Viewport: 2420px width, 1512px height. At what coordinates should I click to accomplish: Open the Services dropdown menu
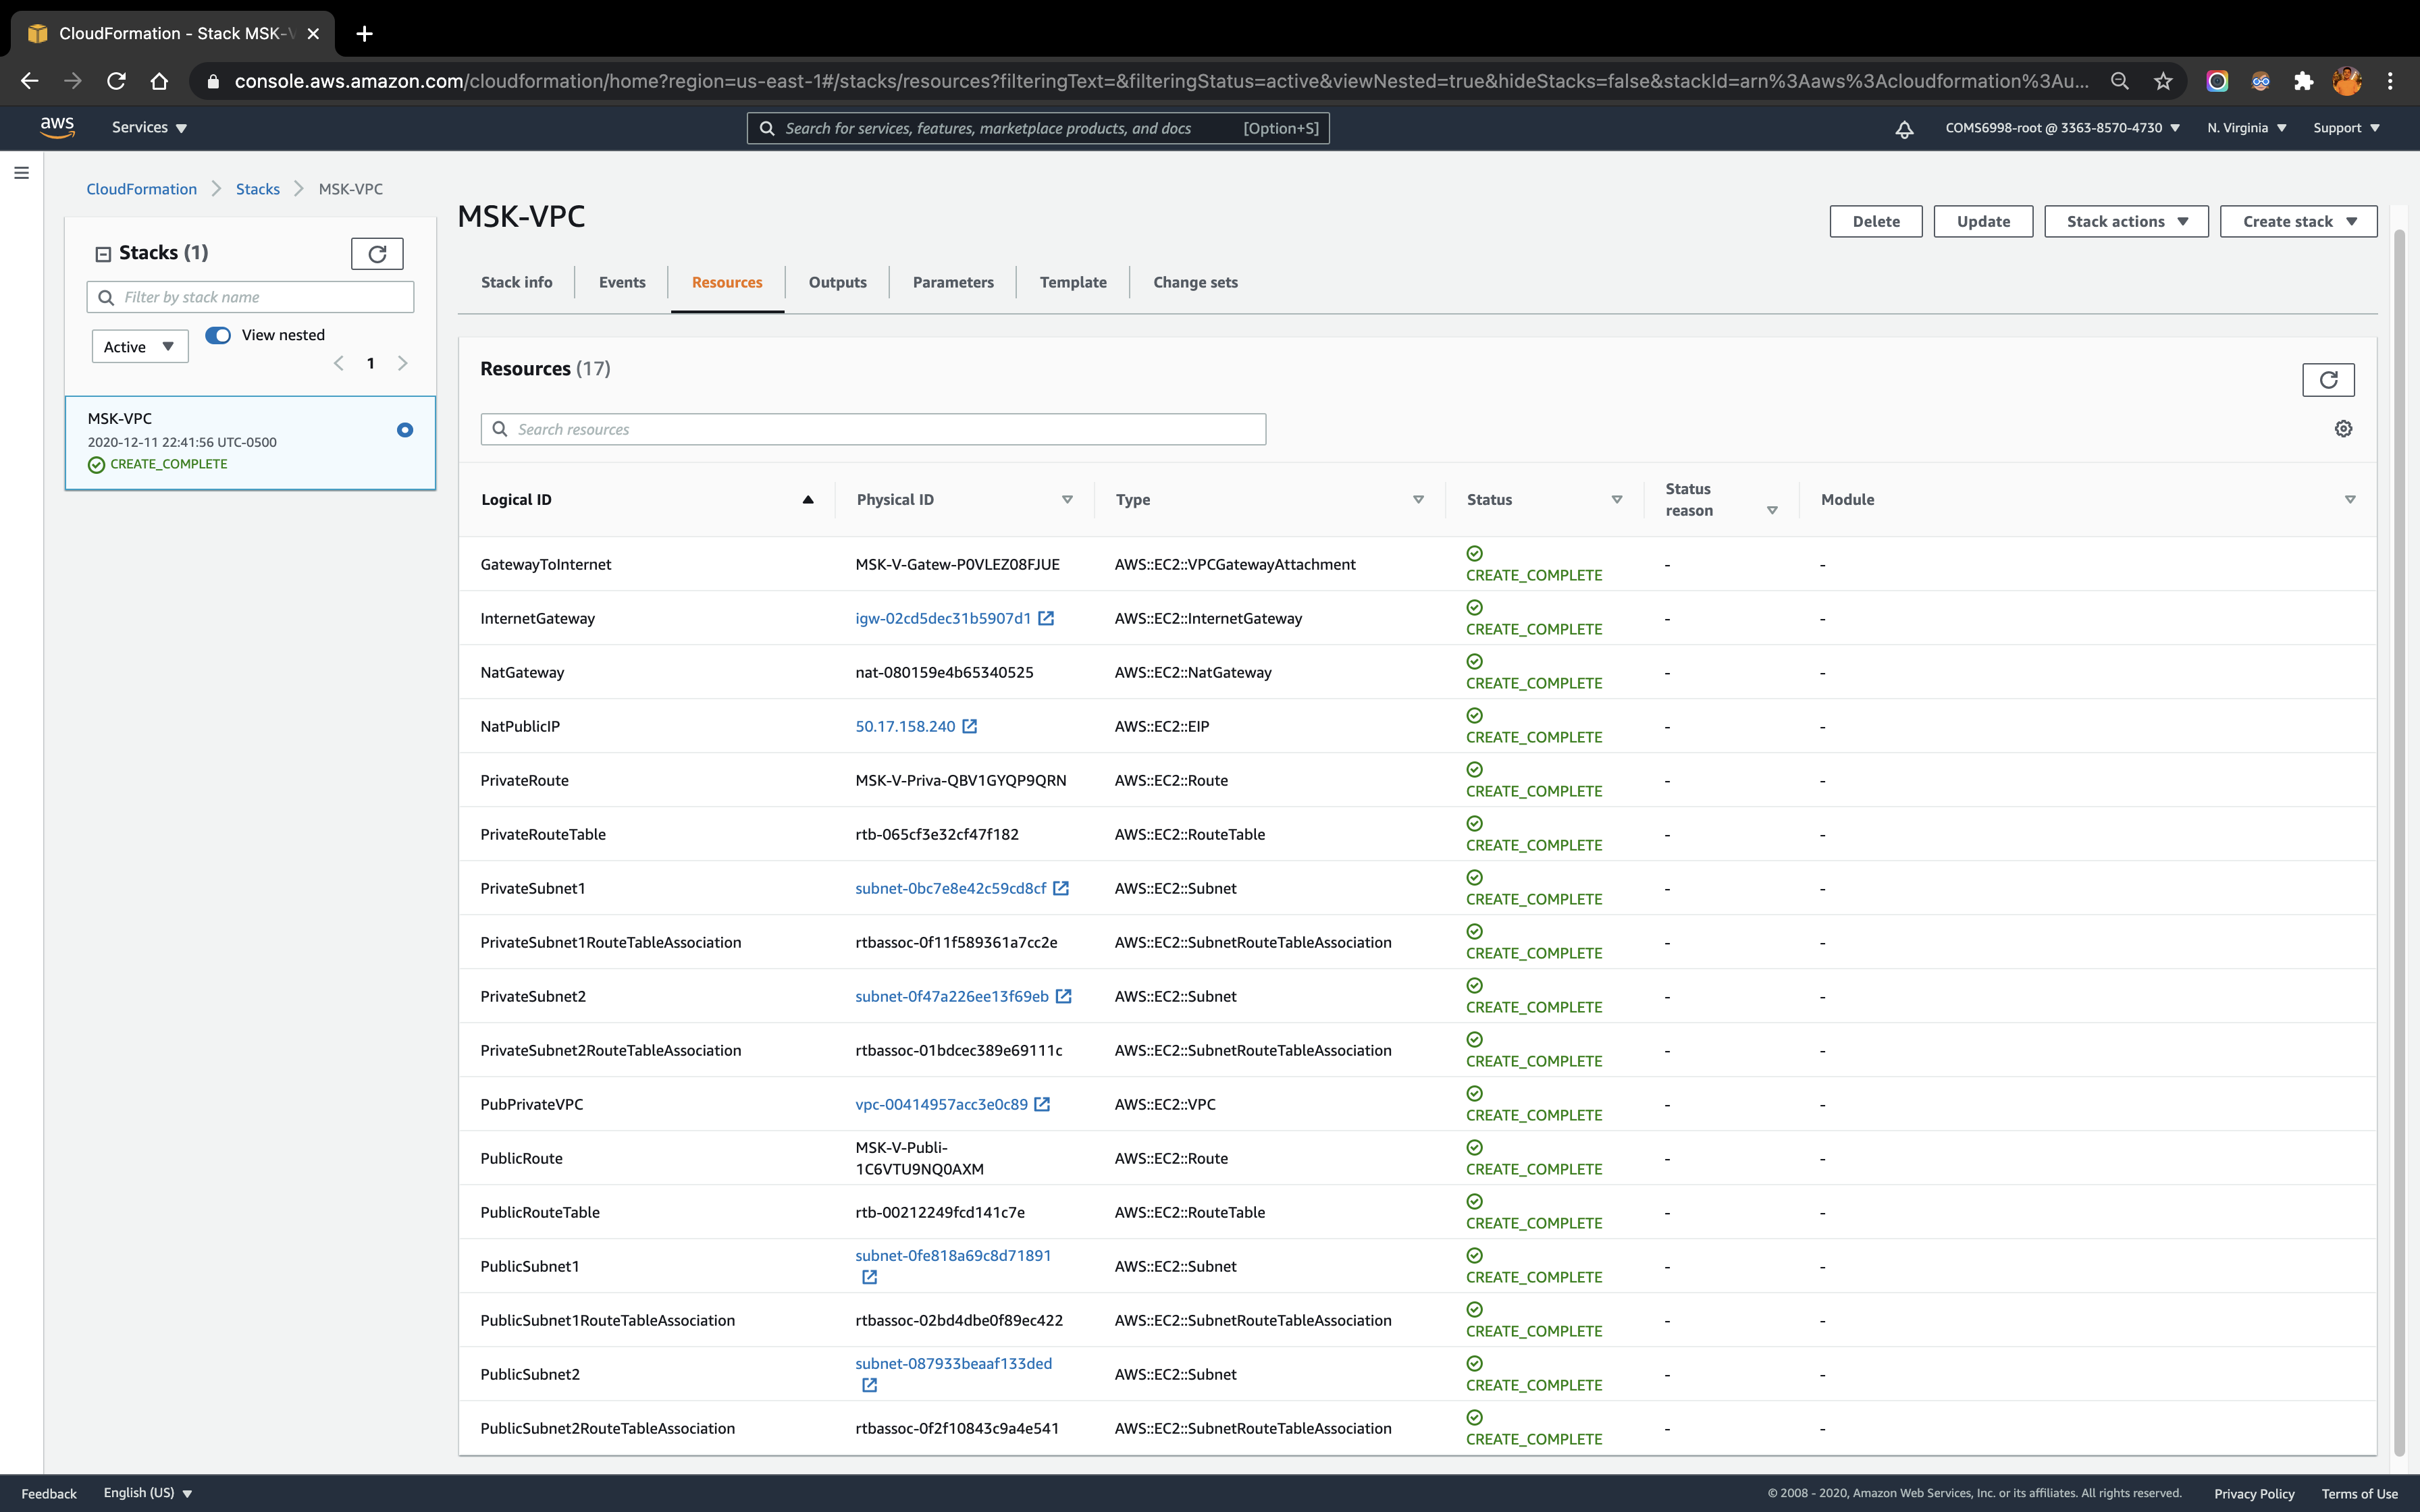(x=149, y=128)
